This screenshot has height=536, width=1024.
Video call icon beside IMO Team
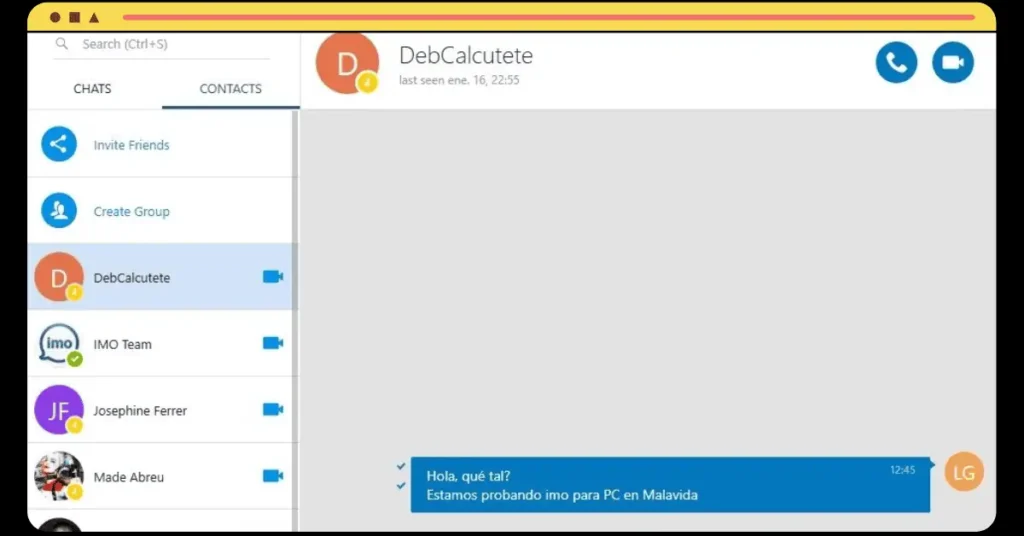(273, 343)
